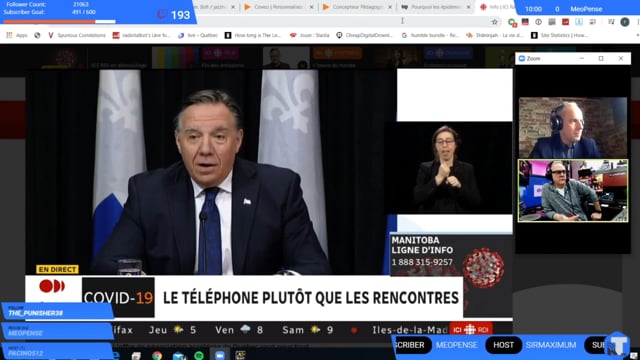640x360 pixels.
Task: Close the Coveo browser tab
Action: [311, 7]
